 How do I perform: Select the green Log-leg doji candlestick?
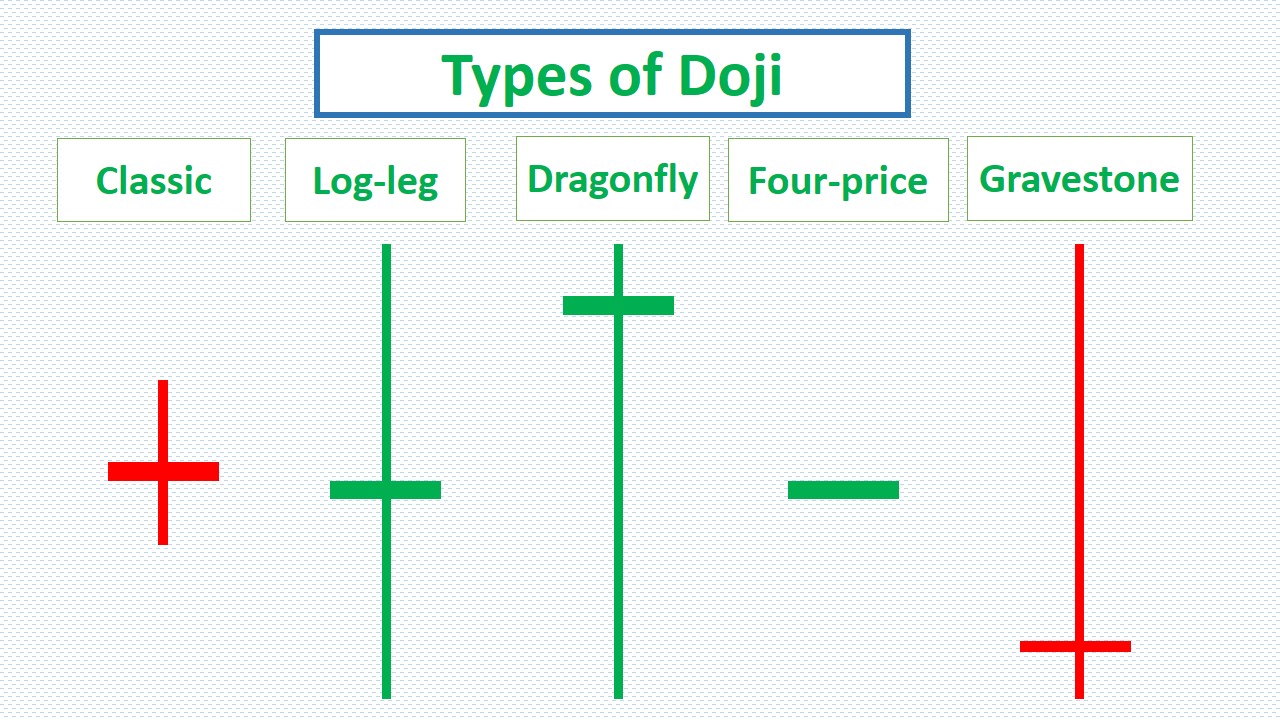tap(386, 471)
